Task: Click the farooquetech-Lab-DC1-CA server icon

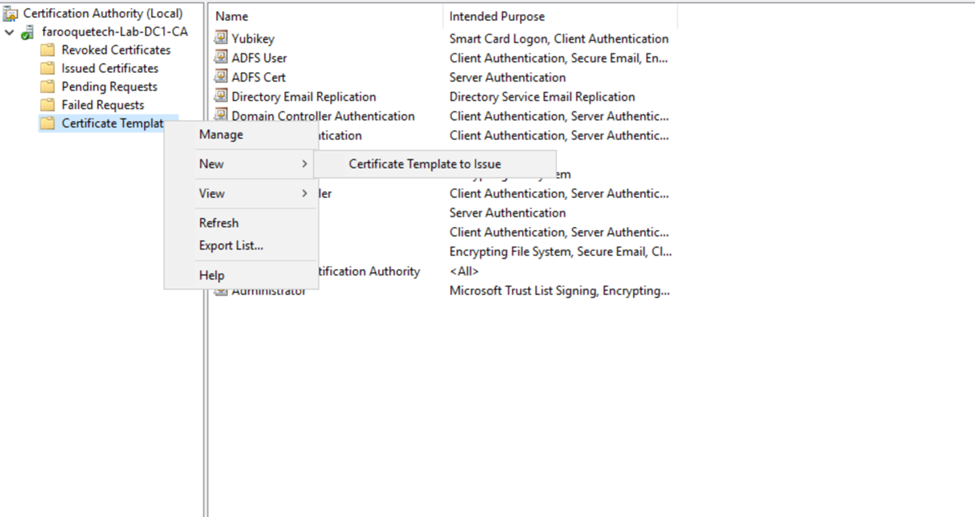Action: click(27, 32)
